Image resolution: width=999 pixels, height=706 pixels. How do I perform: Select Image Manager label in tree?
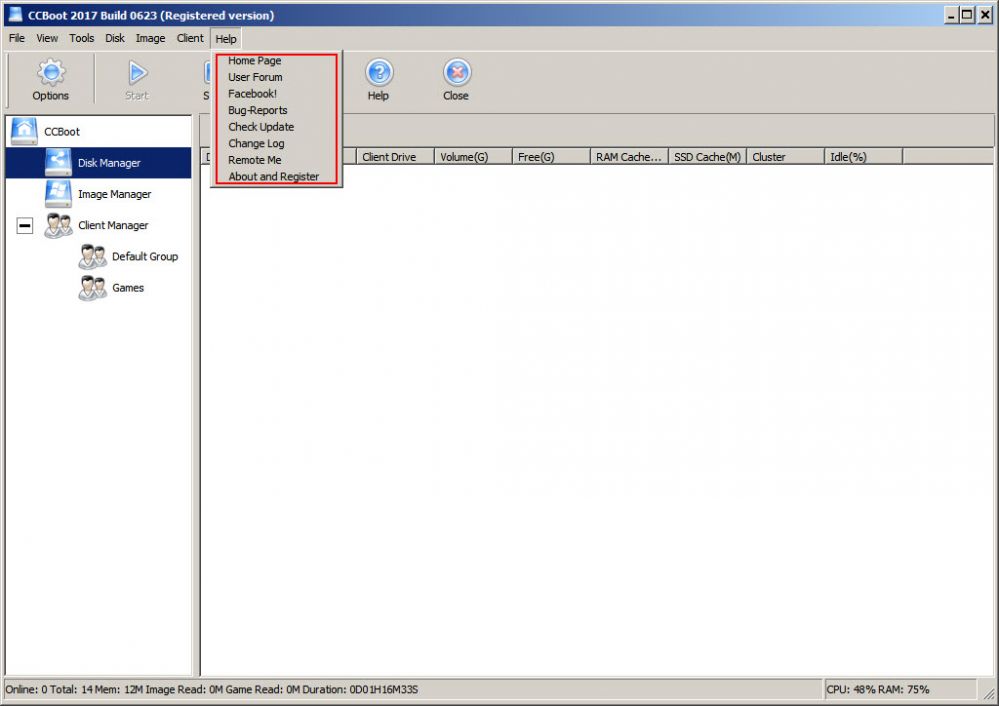point(115,194)
